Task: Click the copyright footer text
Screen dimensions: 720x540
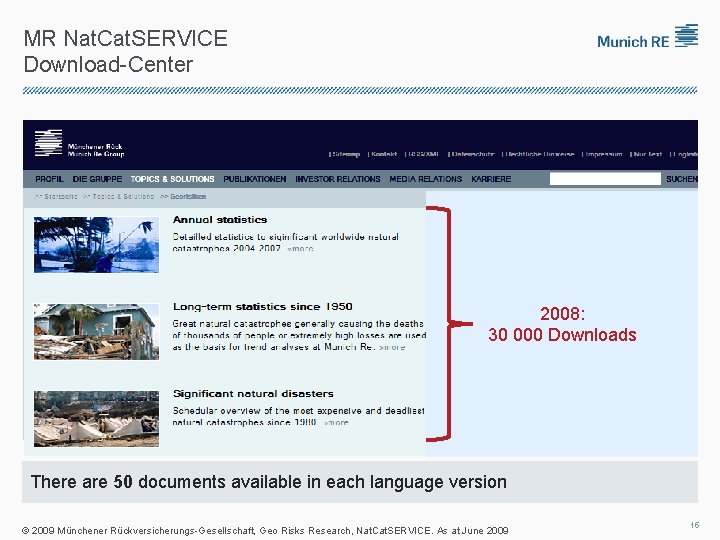Action: [265, 531]
